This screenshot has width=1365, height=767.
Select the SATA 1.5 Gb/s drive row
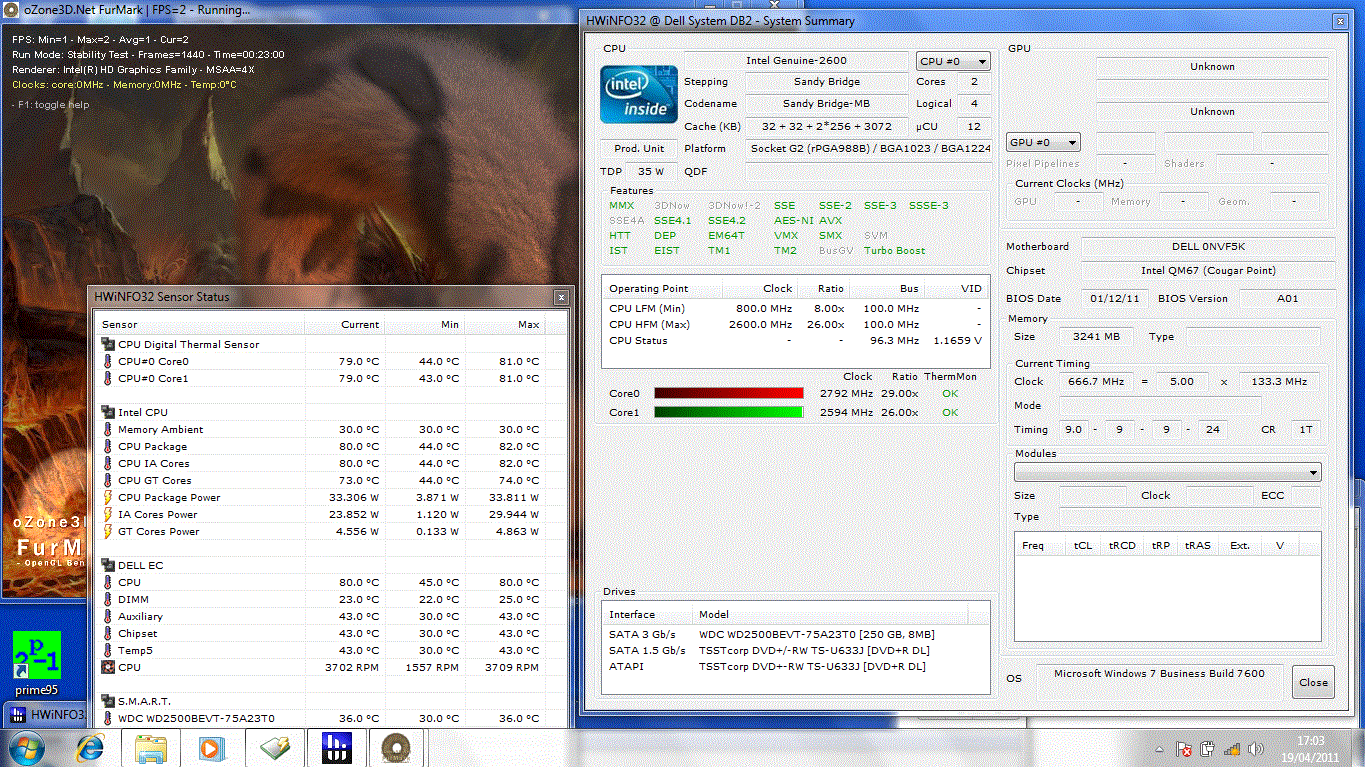tap(796, 650)
